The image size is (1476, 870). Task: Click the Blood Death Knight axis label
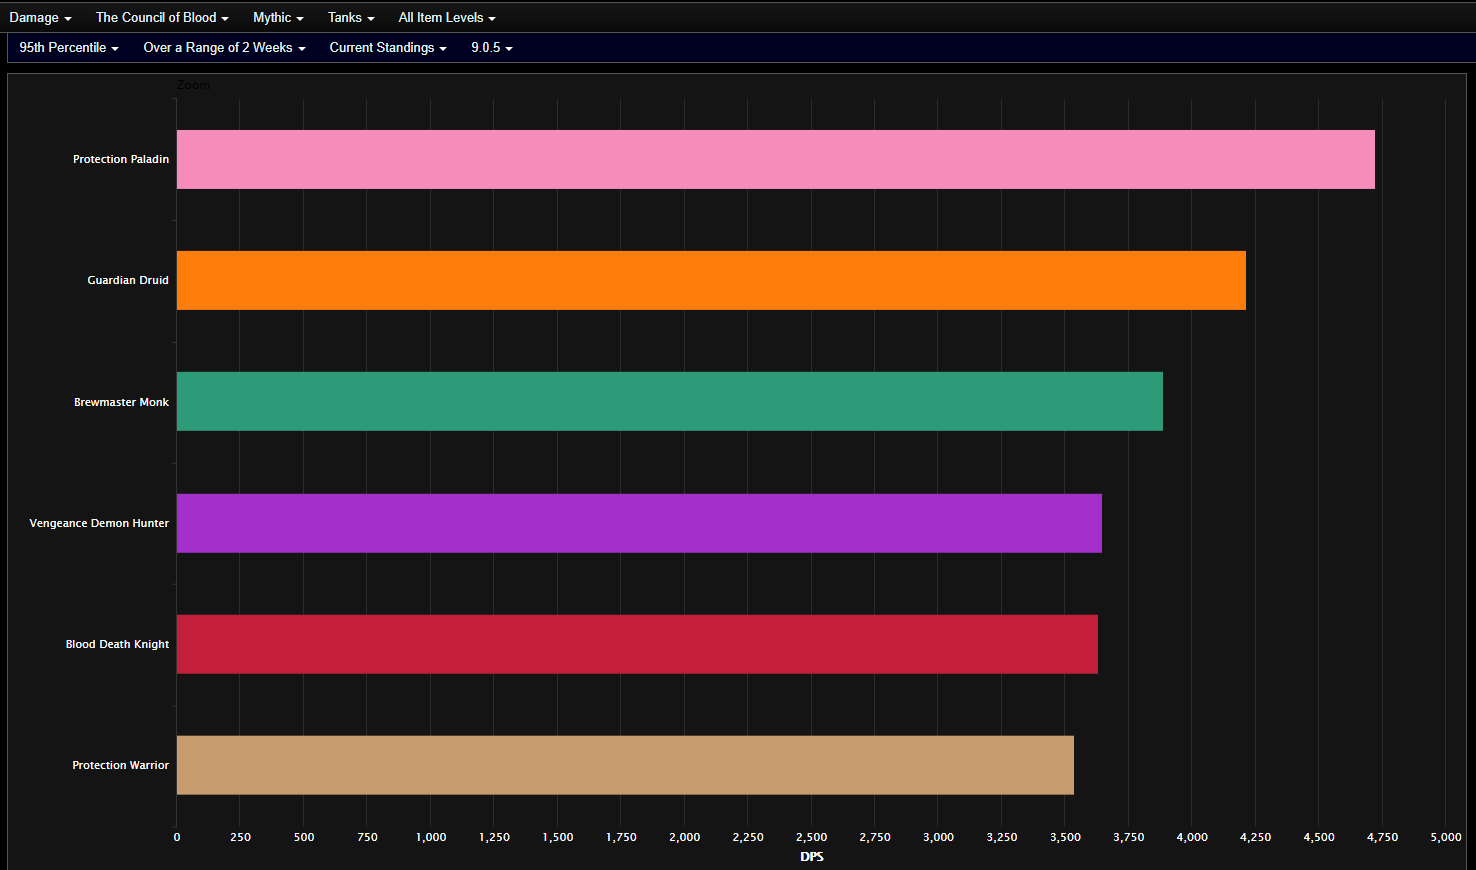(117, 644)
